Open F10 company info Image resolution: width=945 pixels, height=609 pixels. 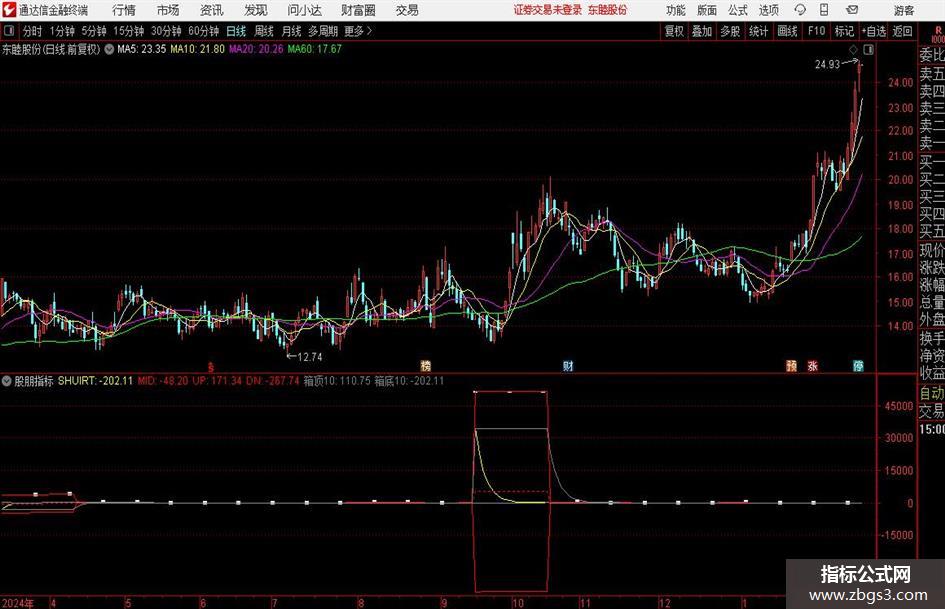click(817, 31)
